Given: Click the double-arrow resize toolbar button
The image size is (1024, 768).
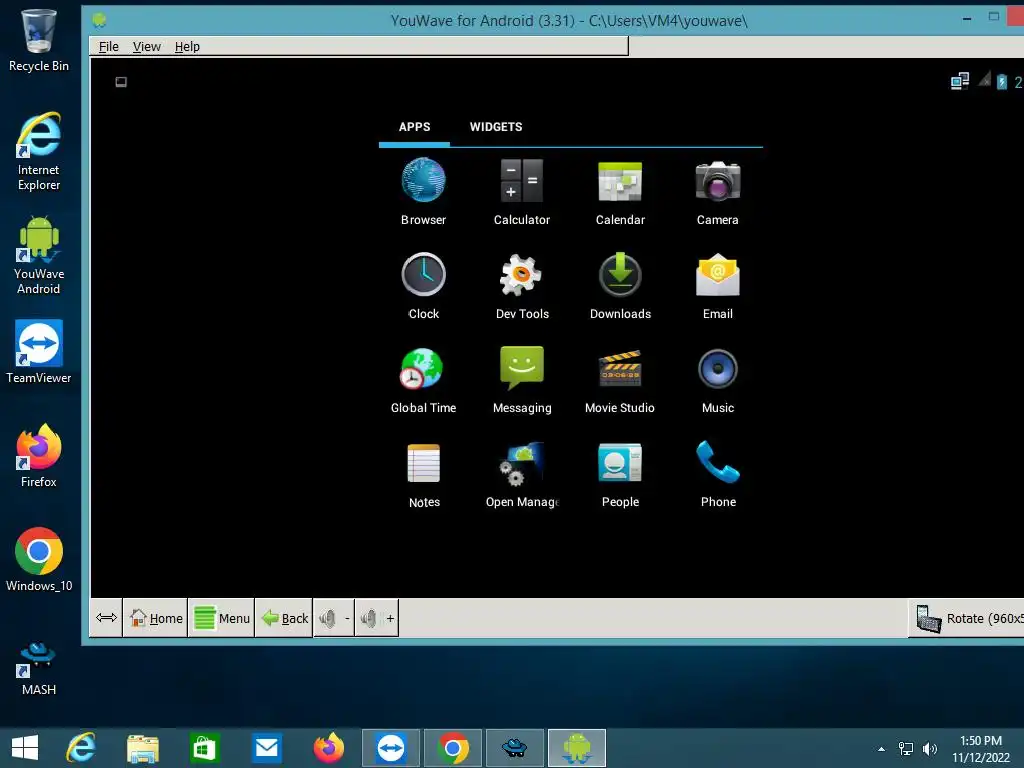Looking at the screenshot, I should (106, 618).
